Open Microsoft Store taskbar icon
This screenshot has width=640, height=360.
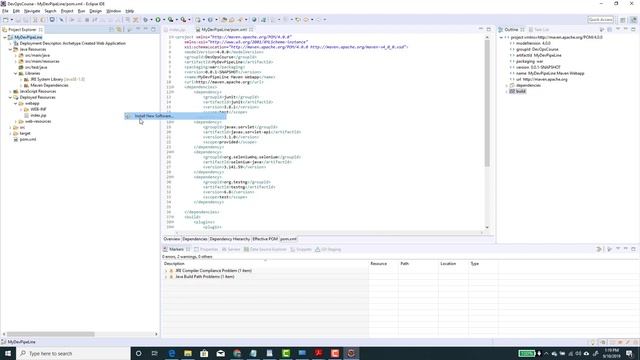(x=204, y=353)
